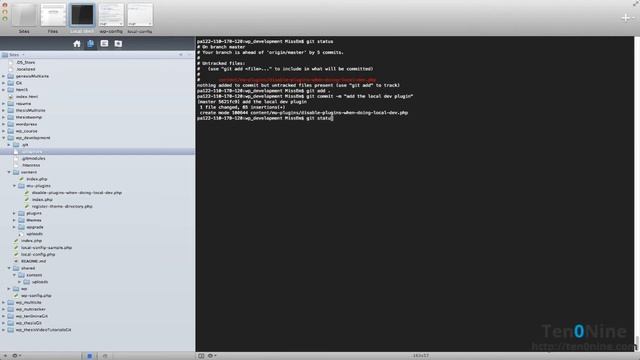Expand wp_thesisVideoTutorialsGit folder
The width and height of the screenshot is (640, 360).
point(4,330)
